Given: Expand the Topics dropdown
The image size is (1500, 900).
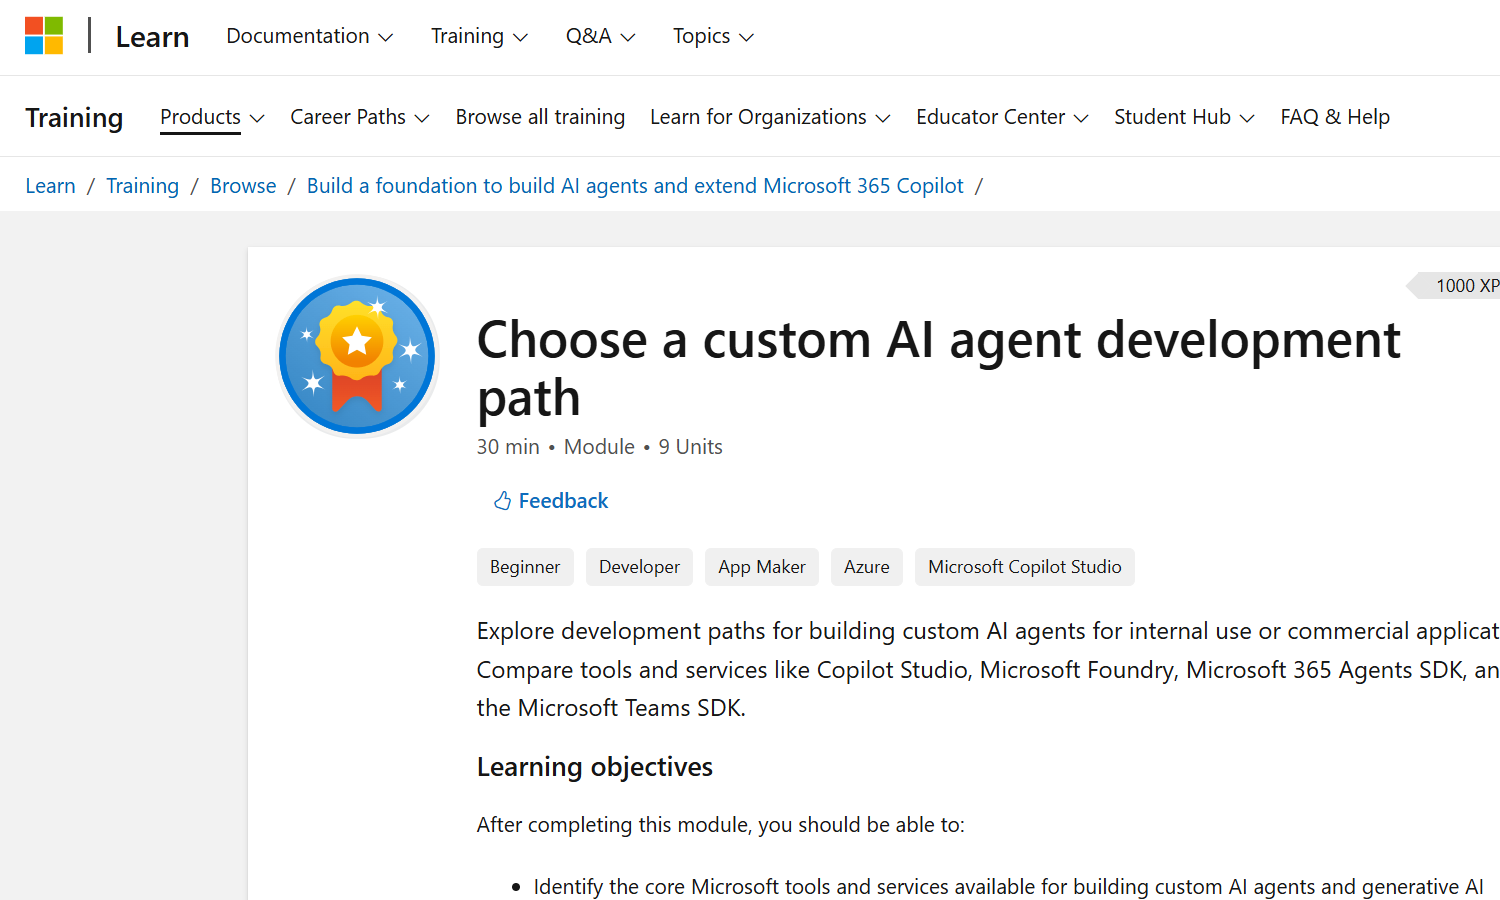Looking at the screenshot, I should [x=712, y=37].
